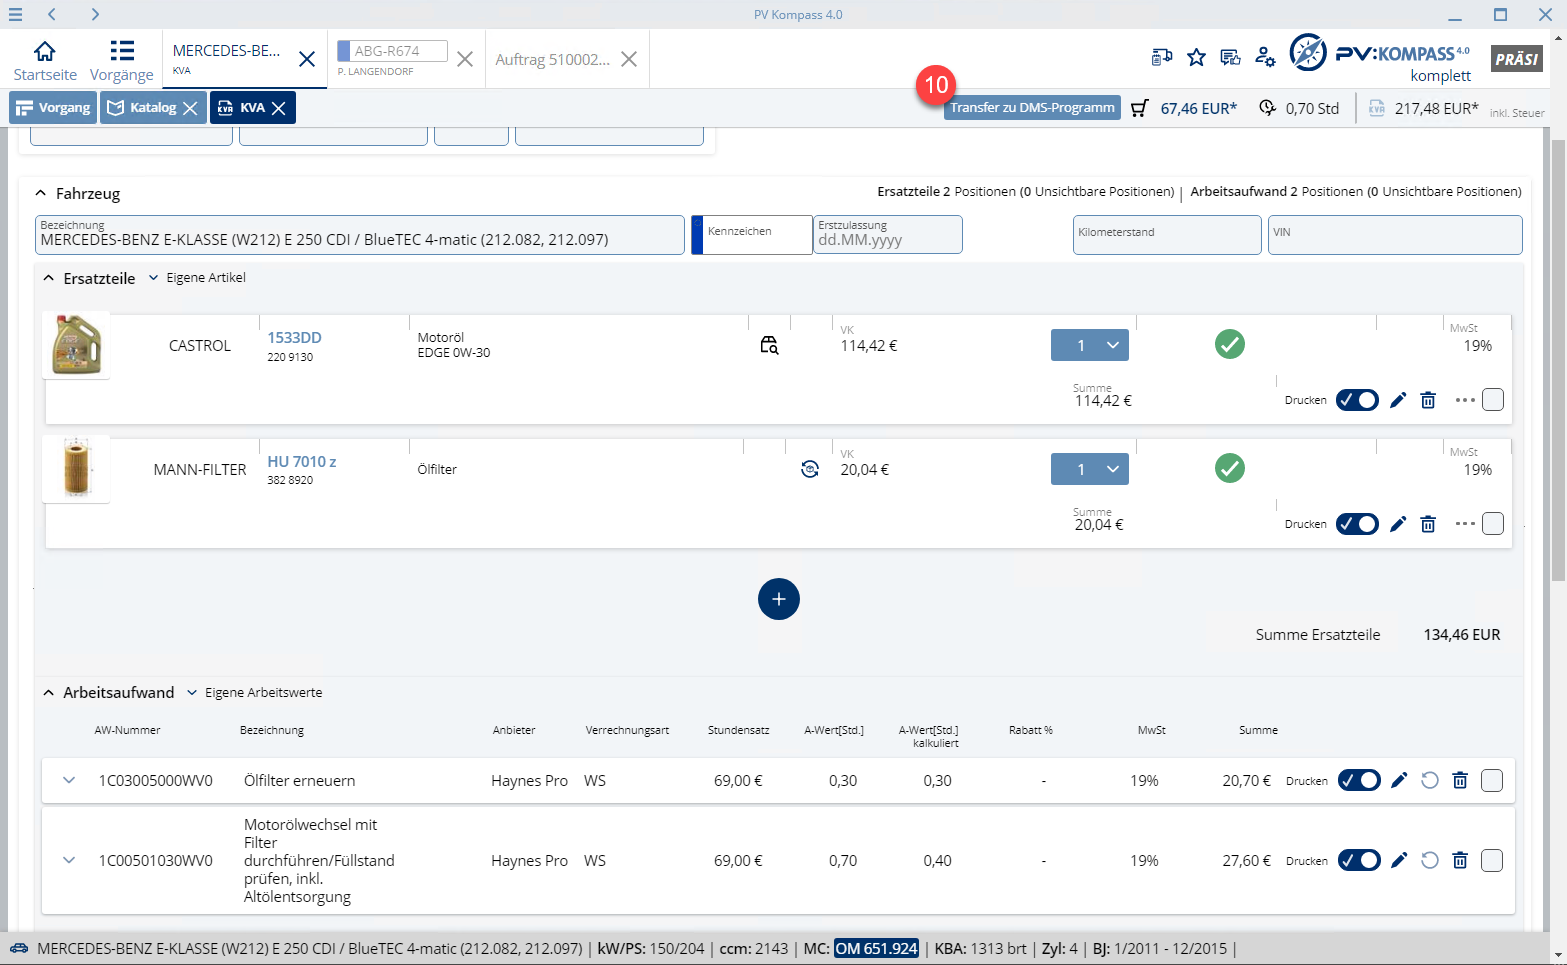The height and width of the screenshot is (965, 1567).
Task: Open the MANN-FILTER oil filter thumbnail
Action: pos(77,468)
